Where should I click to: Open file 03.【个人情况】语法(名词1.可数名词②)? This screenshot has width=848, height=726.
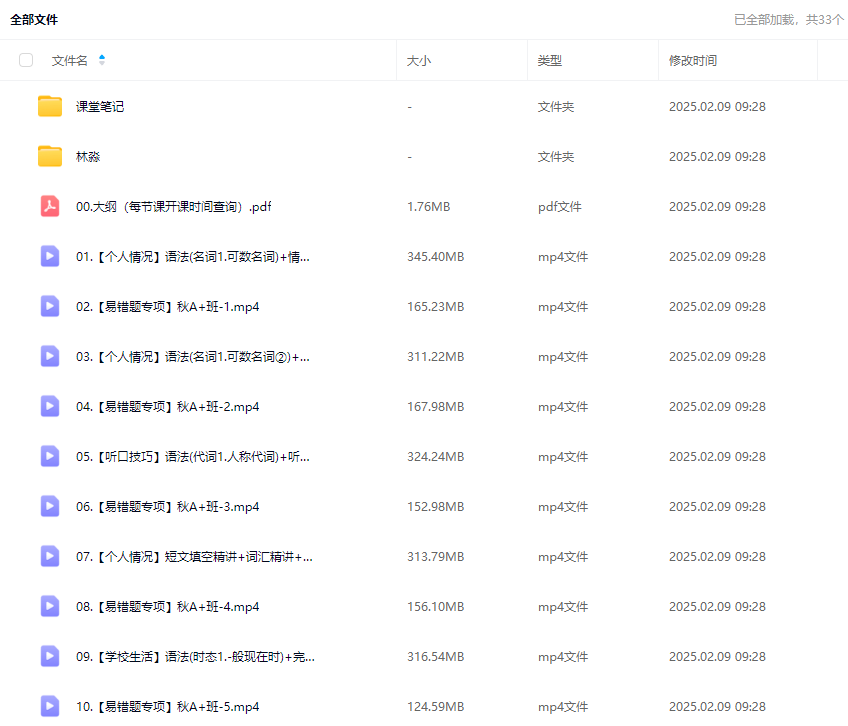(192, 357)
